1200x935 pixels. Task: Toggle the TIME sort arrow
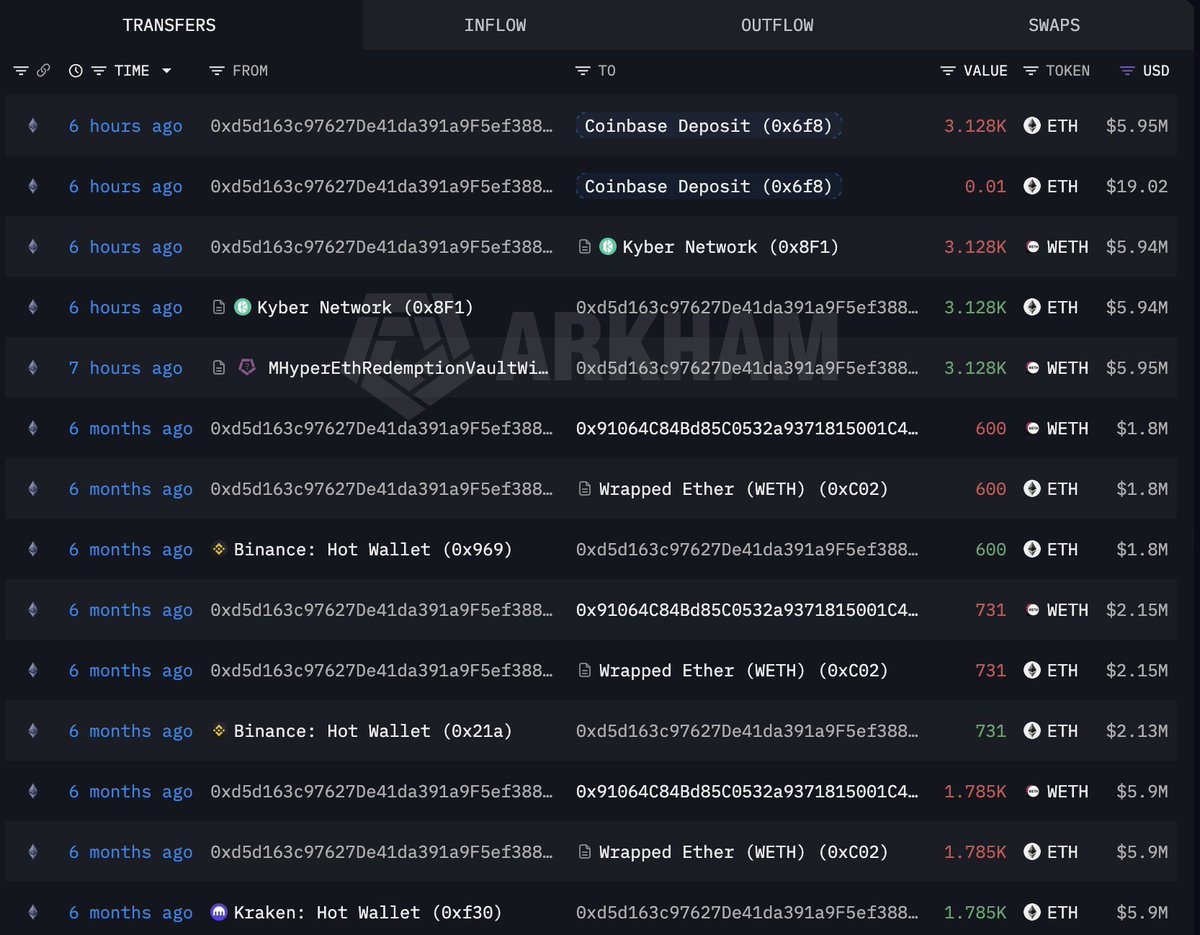[x=166, y=71]
